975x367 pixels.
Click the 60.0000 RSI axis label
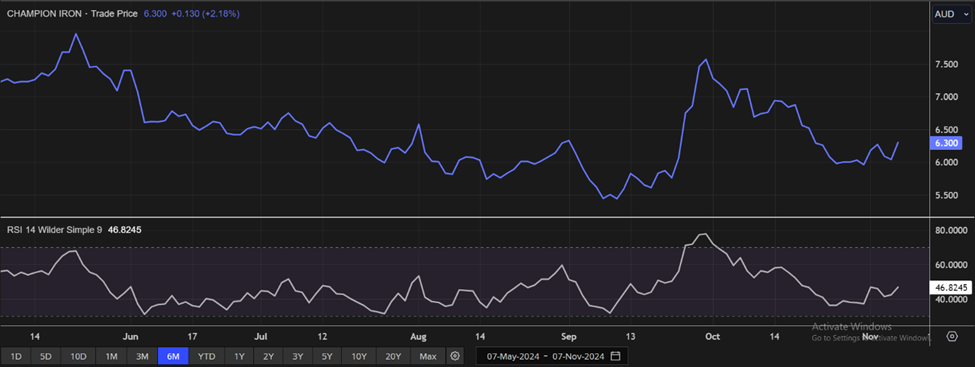[950, 265]
